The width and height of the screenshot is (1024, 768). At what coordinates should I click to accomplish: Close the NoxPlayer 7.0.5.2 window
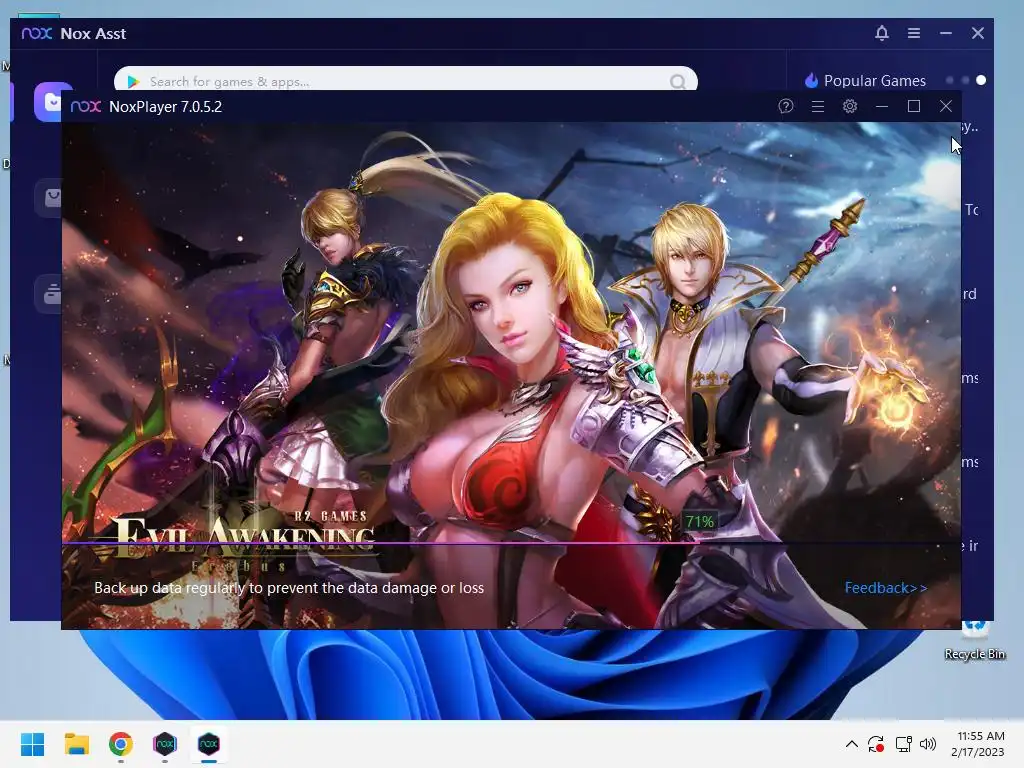coord(946,106)
